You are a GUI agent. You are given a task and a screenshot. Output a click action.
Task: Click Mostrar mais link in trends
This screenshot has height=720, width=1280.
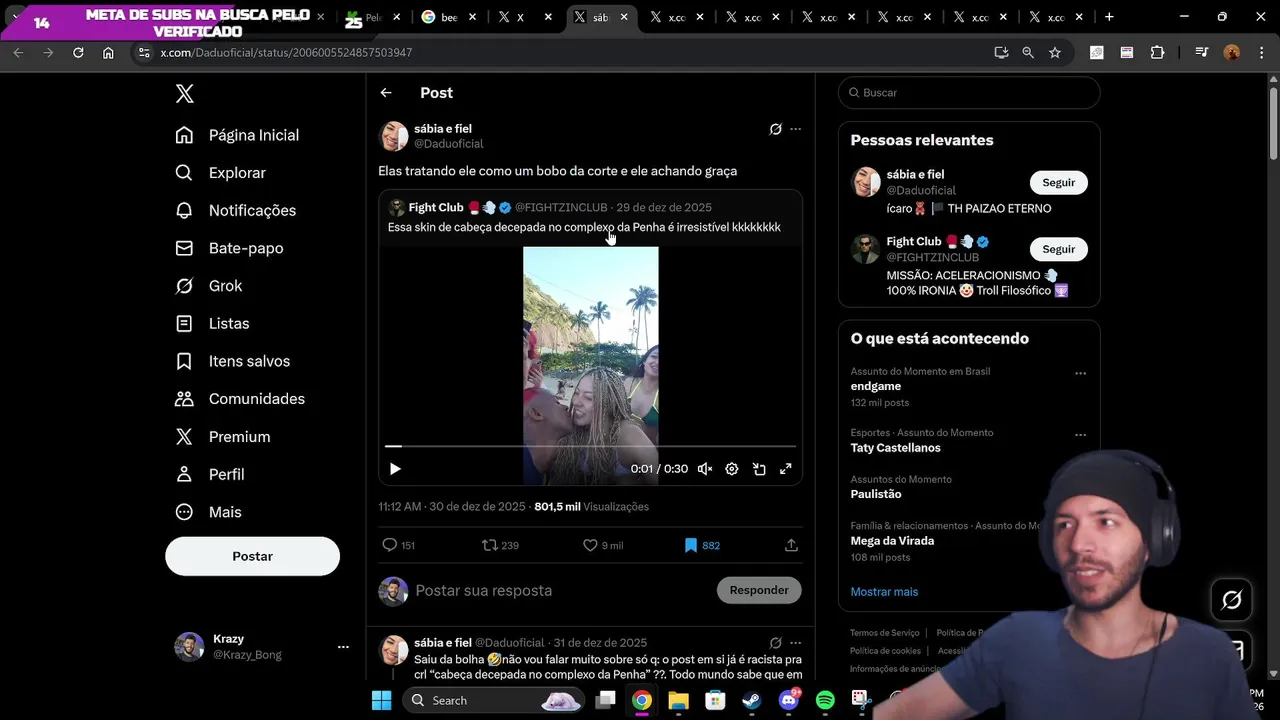click(x=884, y=592)
